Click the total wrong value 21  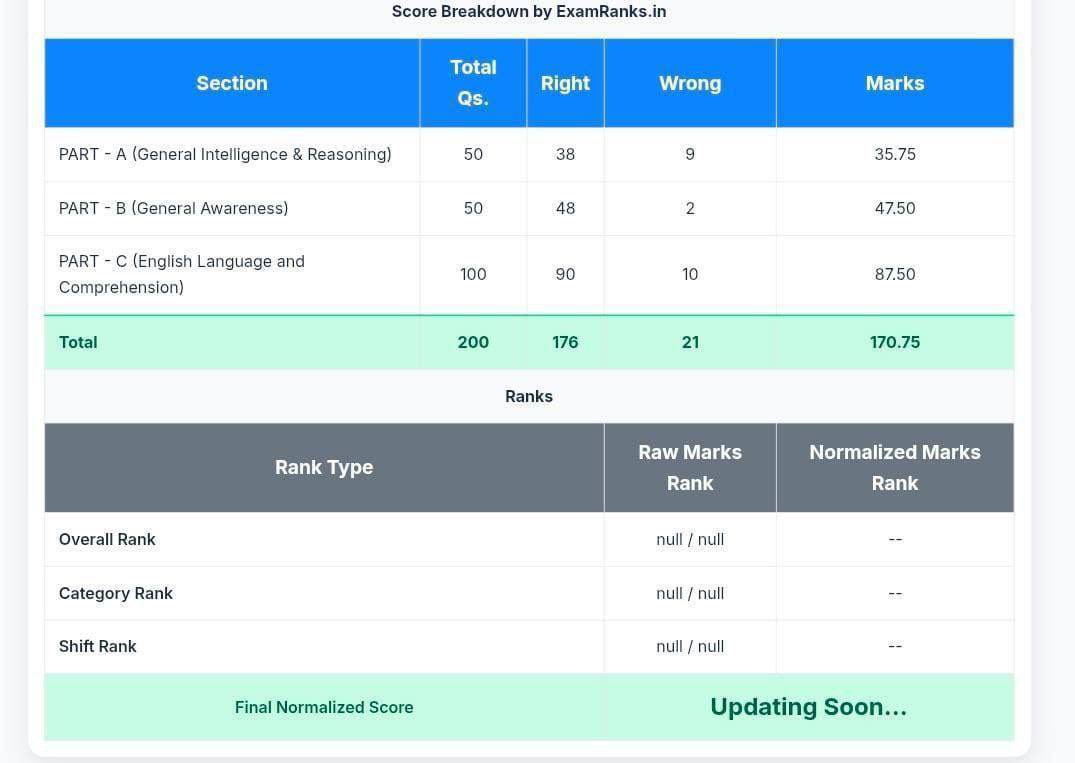[690, 342]
